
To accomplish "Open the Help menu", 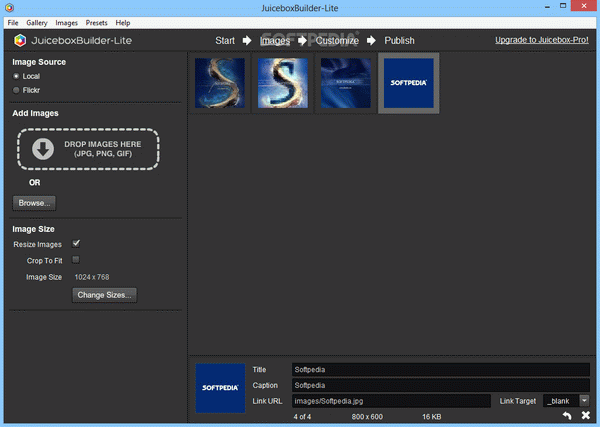I will pyautogui.click(x=123, y=23).
